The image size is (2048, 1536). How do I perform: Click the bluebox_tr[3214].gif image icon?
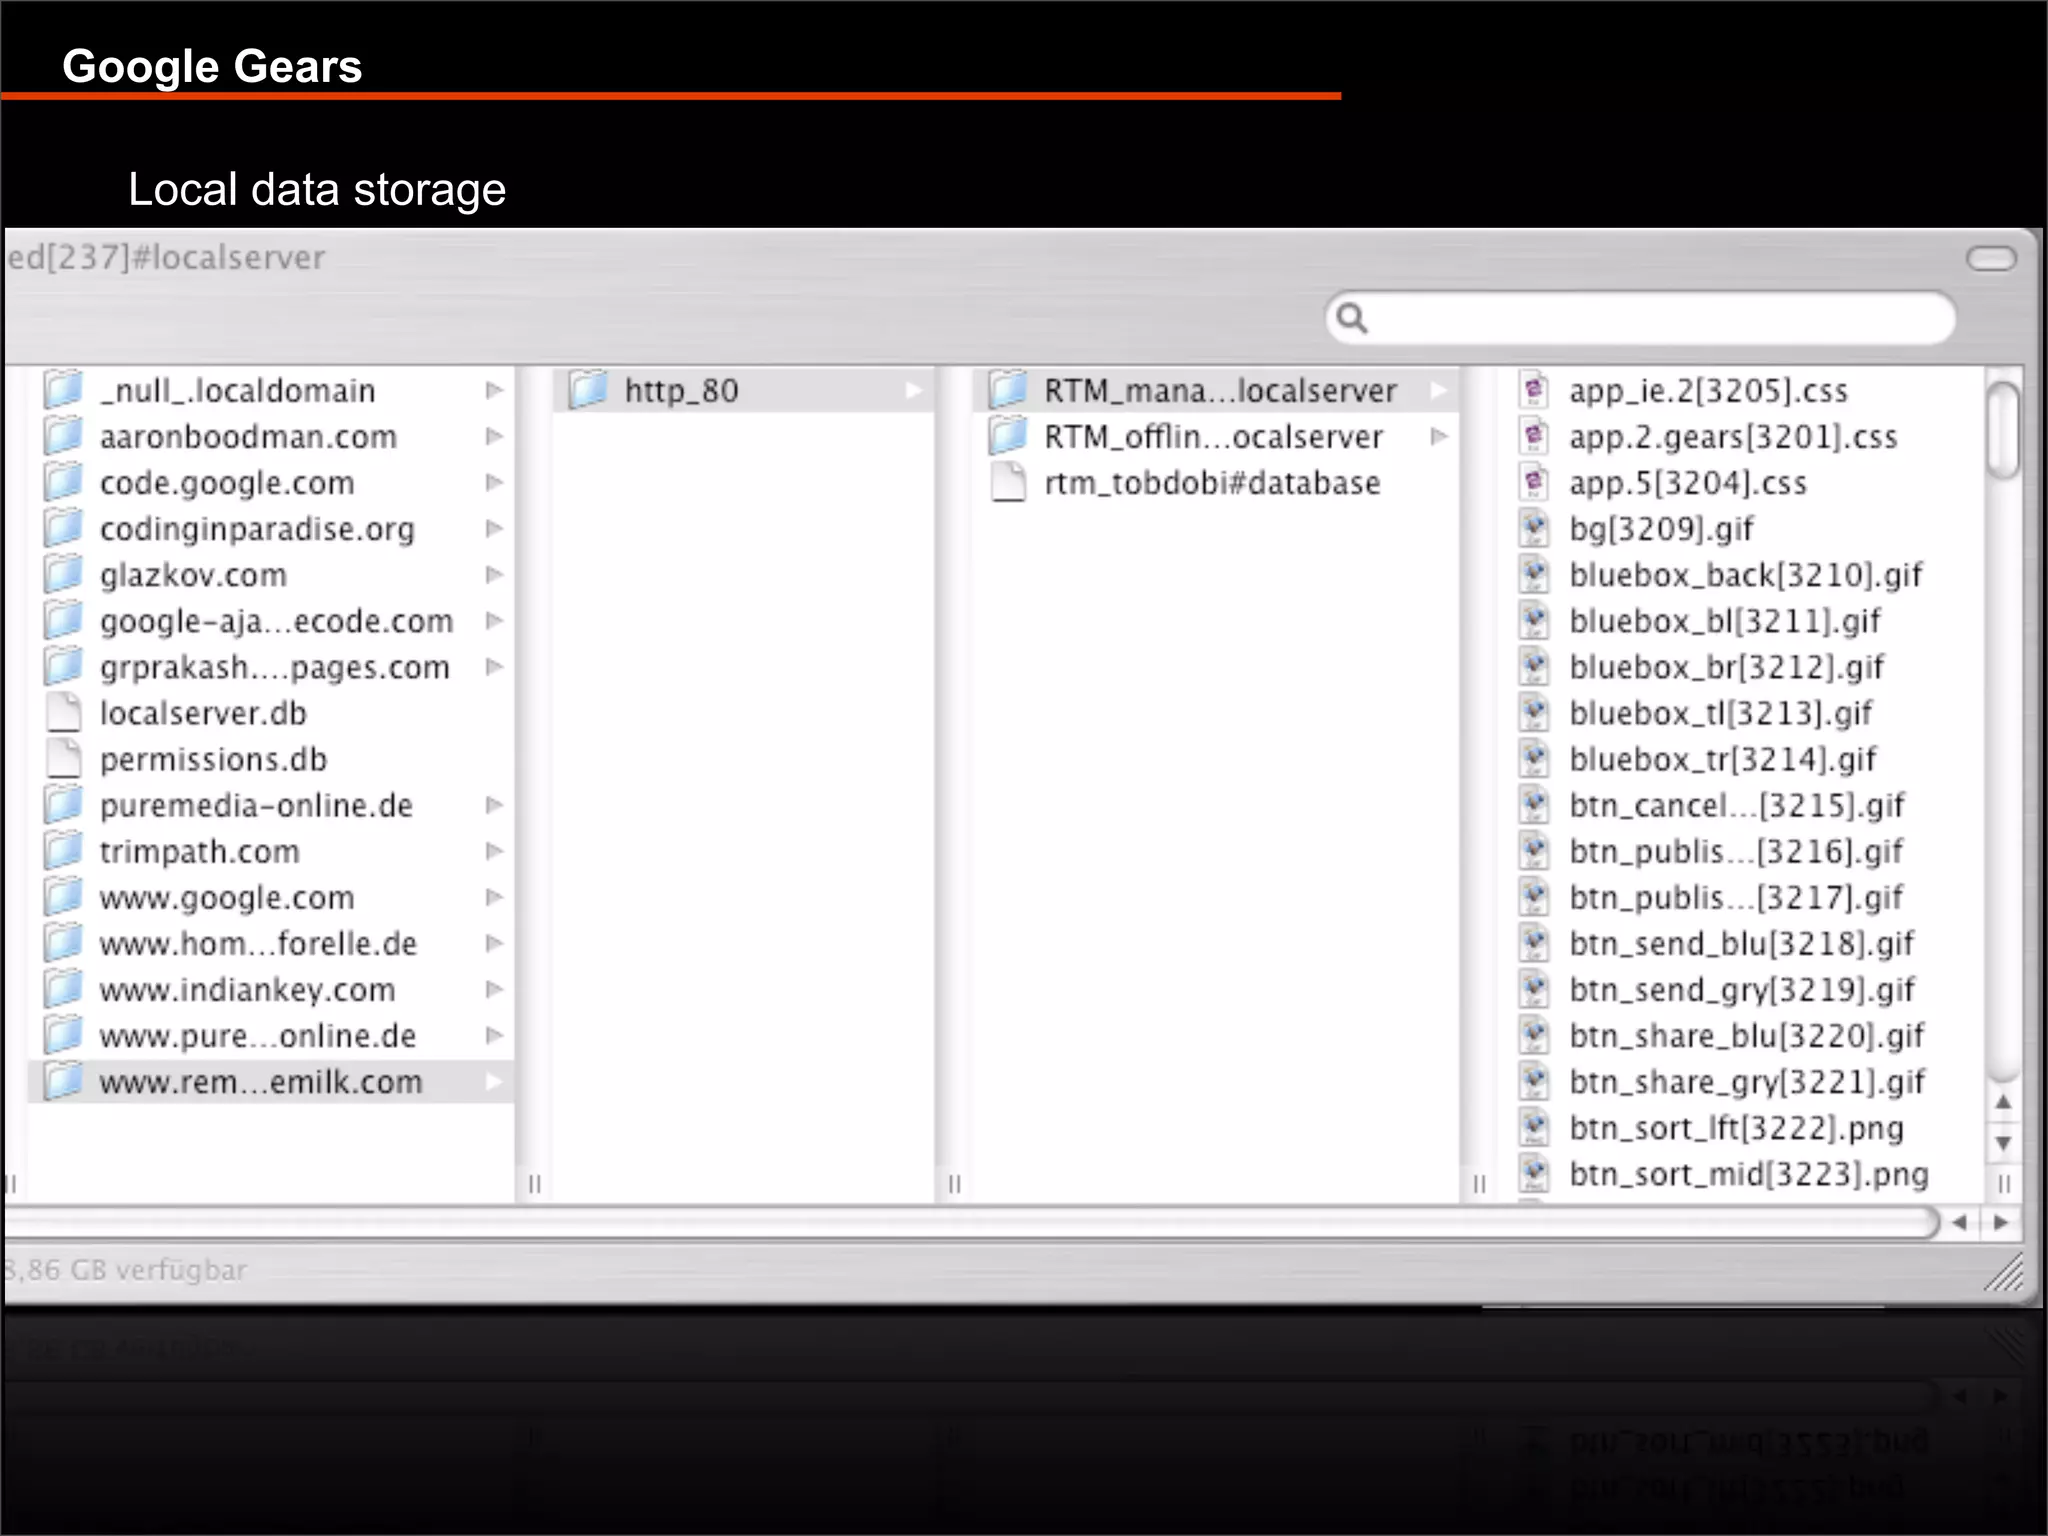(1534, 759)
